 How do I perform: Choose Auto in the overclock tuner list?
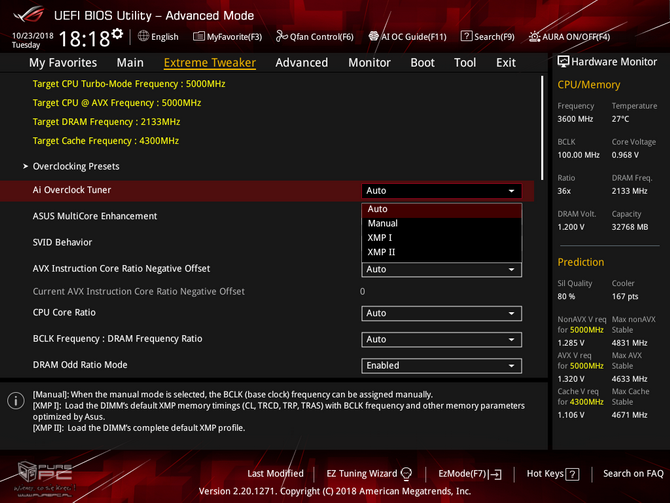pyautogui.click(x=441, y=209)
